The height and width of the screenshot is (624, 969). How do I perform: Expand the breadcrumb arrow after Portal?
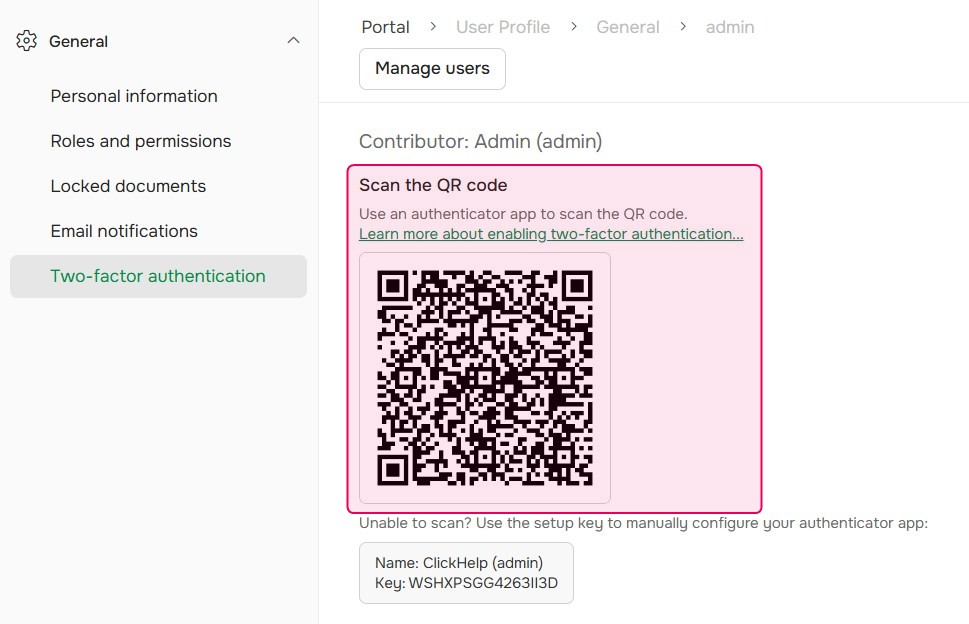tap(428, 27)
